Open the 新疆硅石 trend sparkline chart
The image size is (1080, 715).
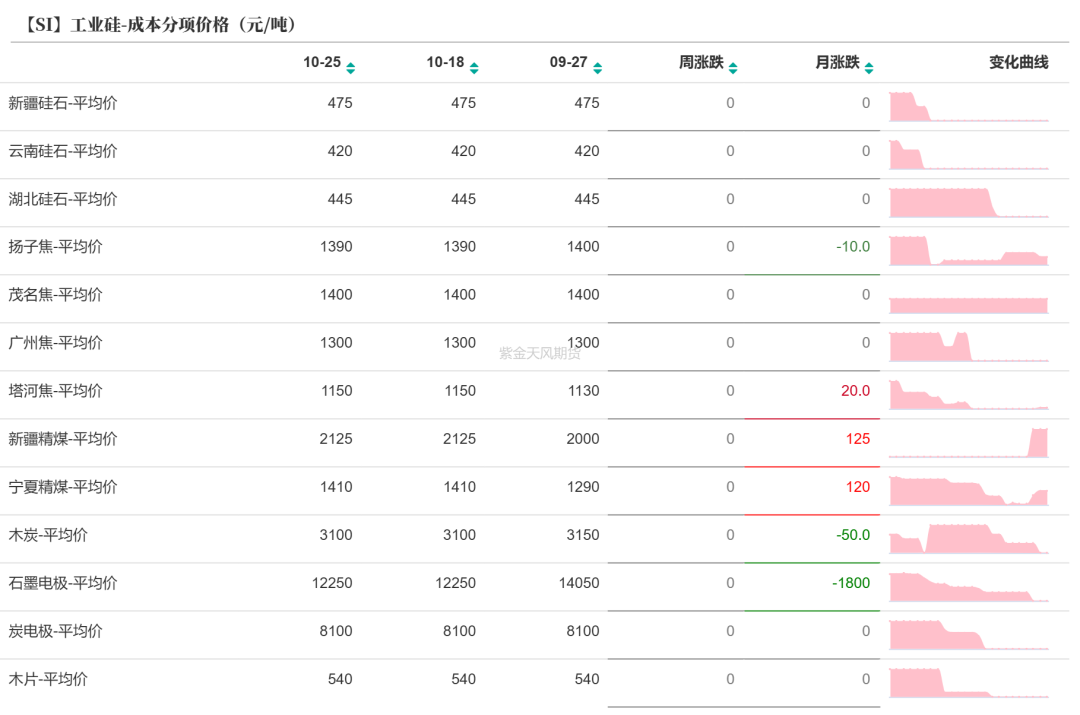968,106
